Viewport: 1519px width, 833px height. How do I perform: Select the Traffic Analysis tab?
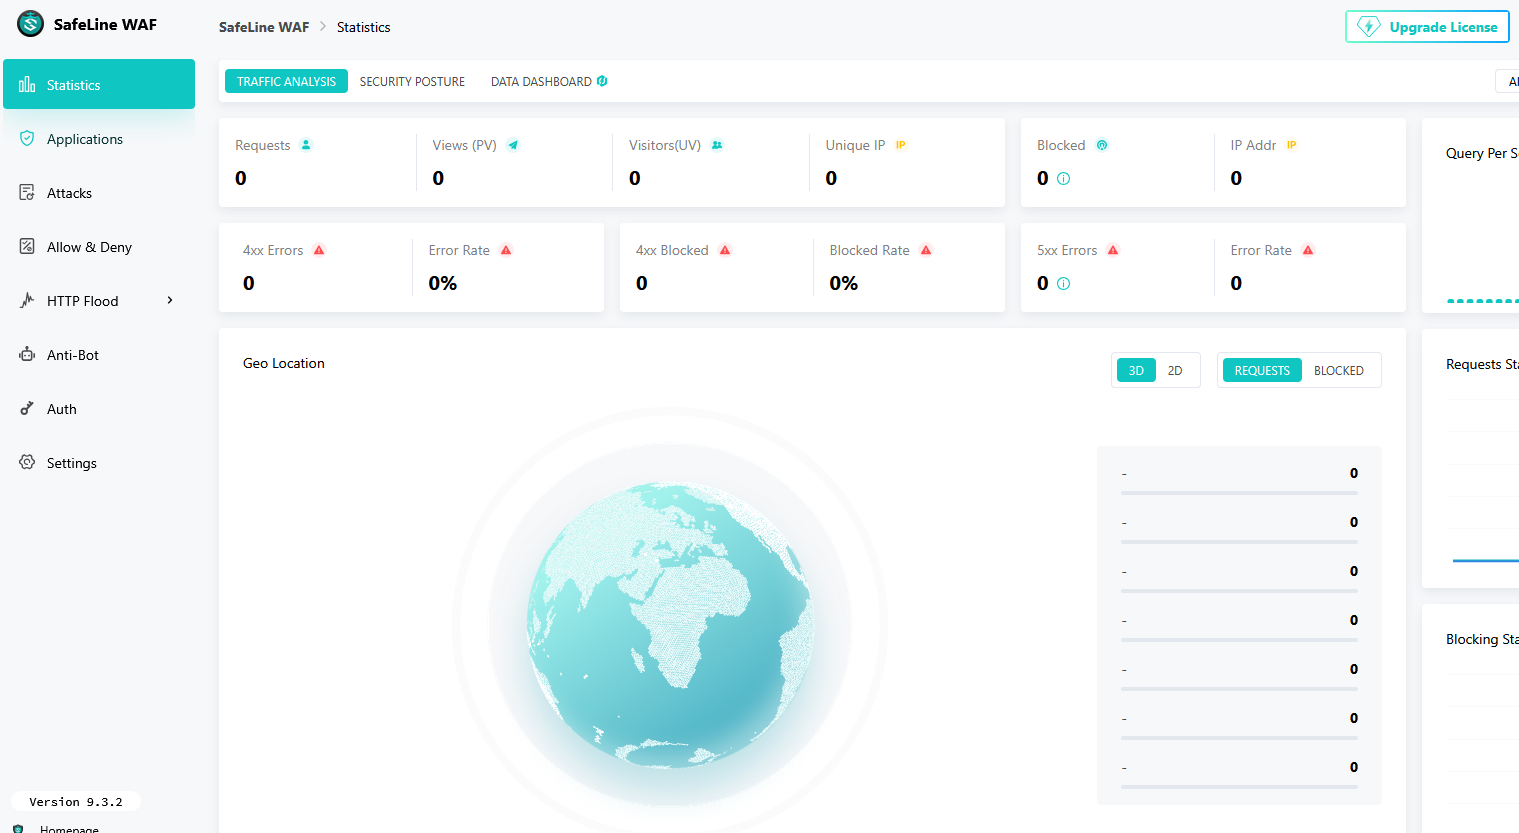(x=286, y=82)
